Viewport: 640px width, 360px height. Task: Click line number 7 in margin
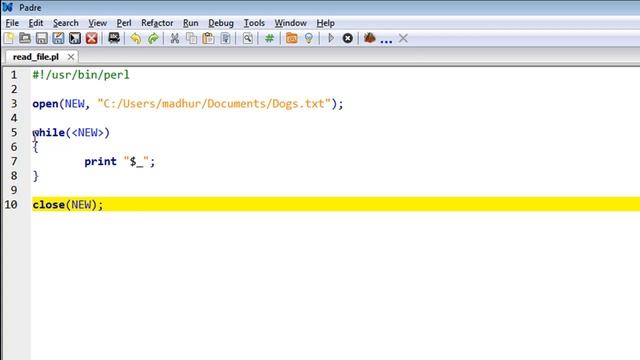(x=14, y=162)
